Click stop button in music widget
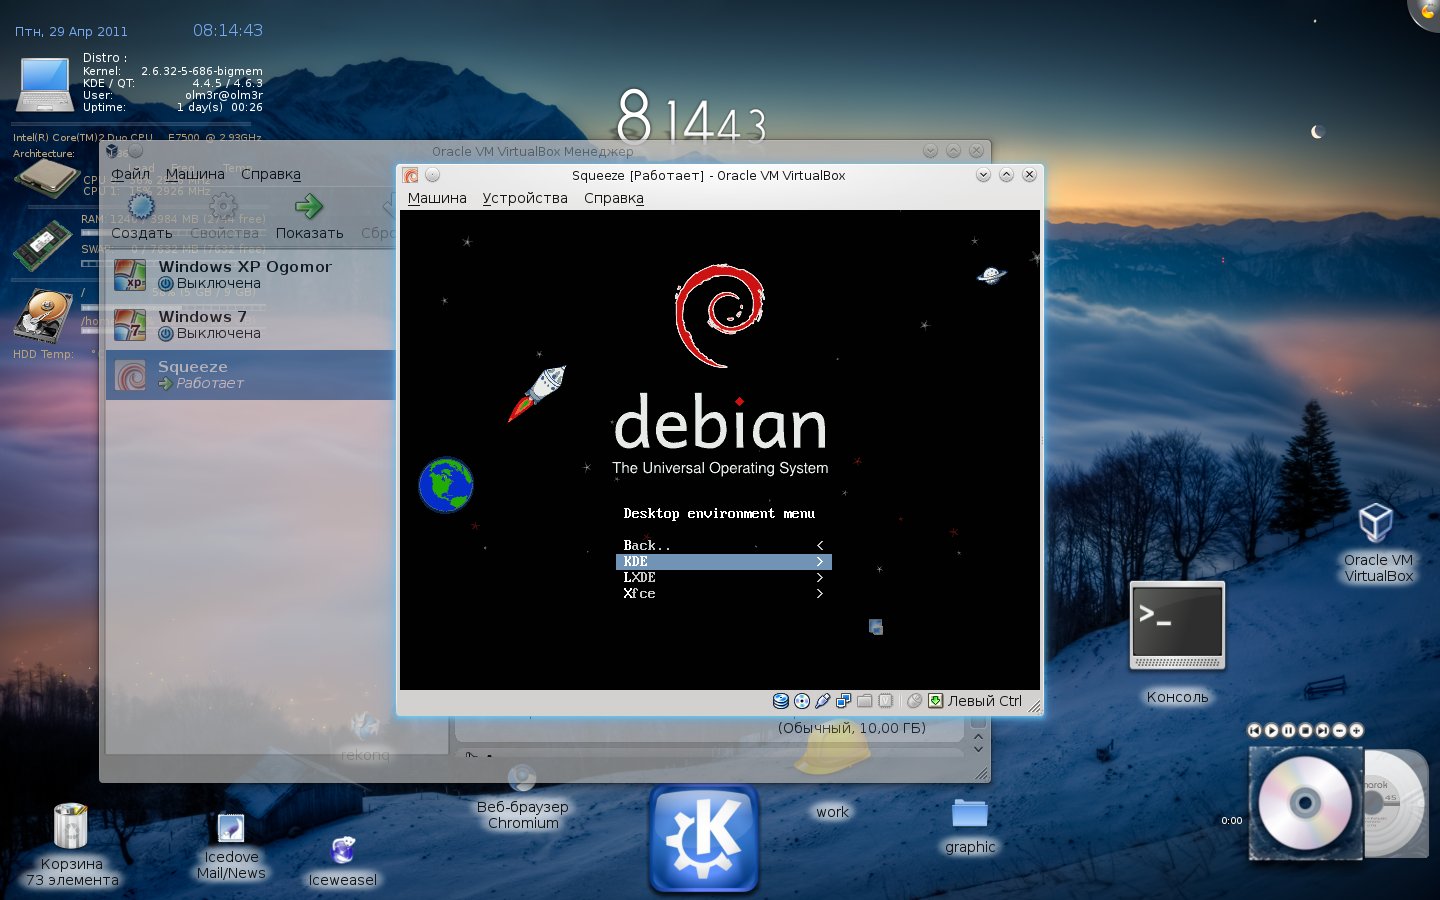This screenshot has width=1440, height=900. [1305, 731]
